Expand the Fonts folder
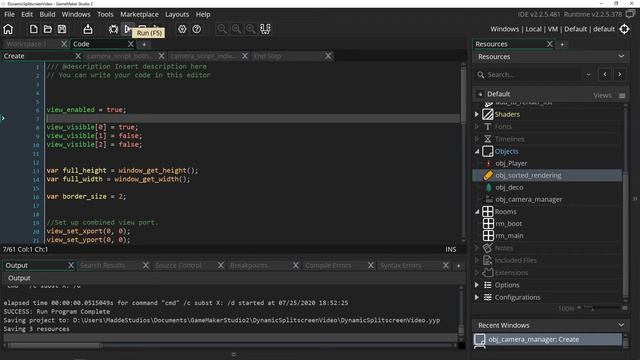The width and height of the screenshot is (640, 360). [x=477, y=127]
